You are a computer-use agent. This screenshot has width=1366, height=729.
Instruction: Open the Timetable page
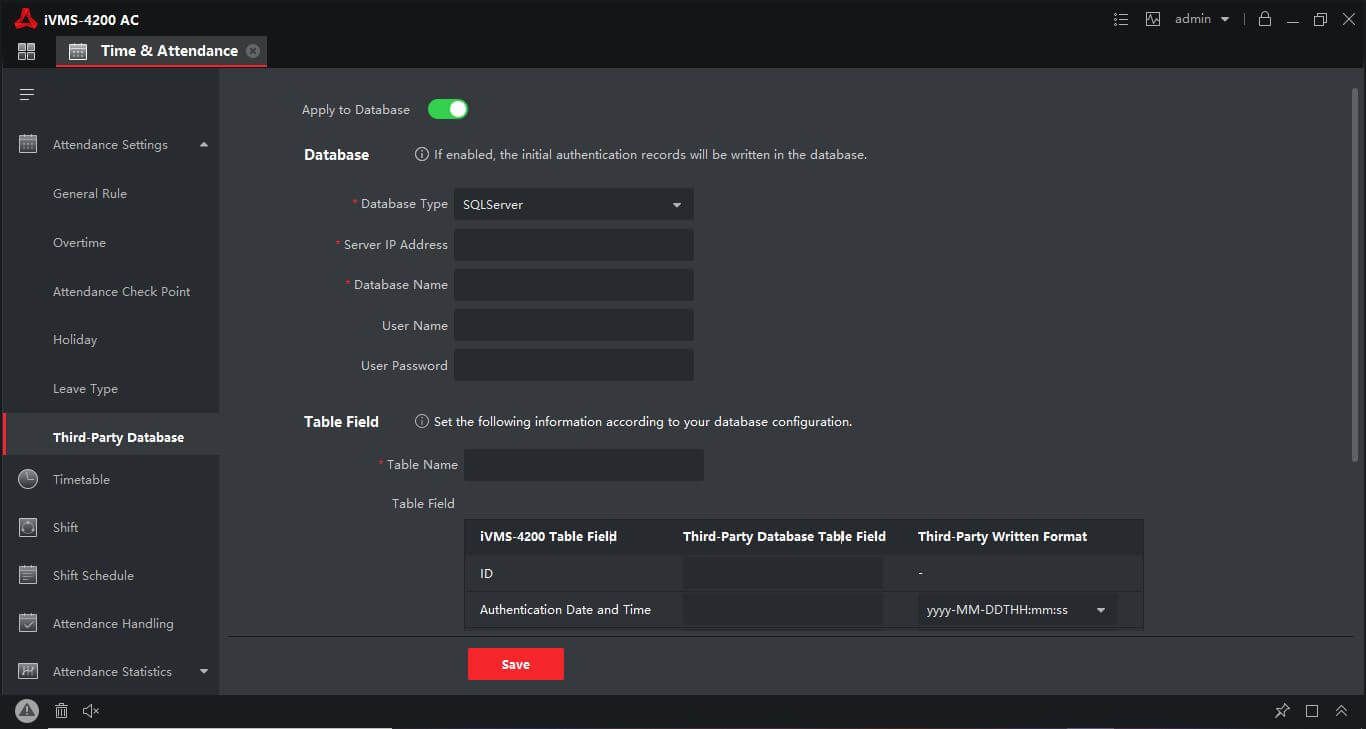81,480
